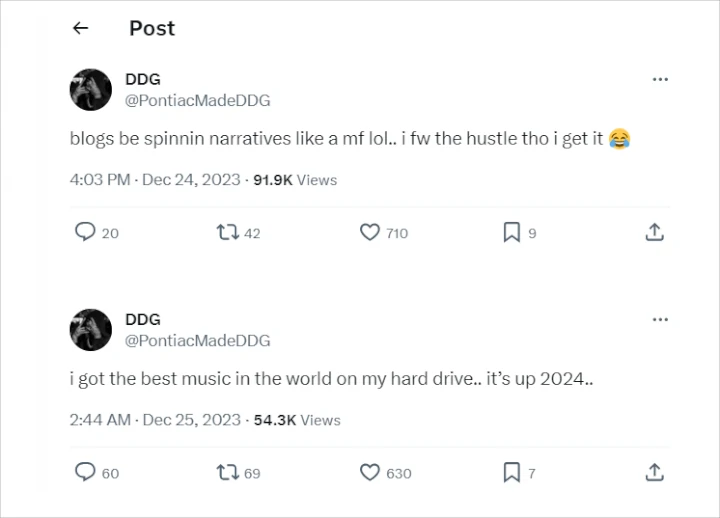Open @PontiacMadeDDG handle on first post
Screen dimensions: 720x518
[197, 100]
